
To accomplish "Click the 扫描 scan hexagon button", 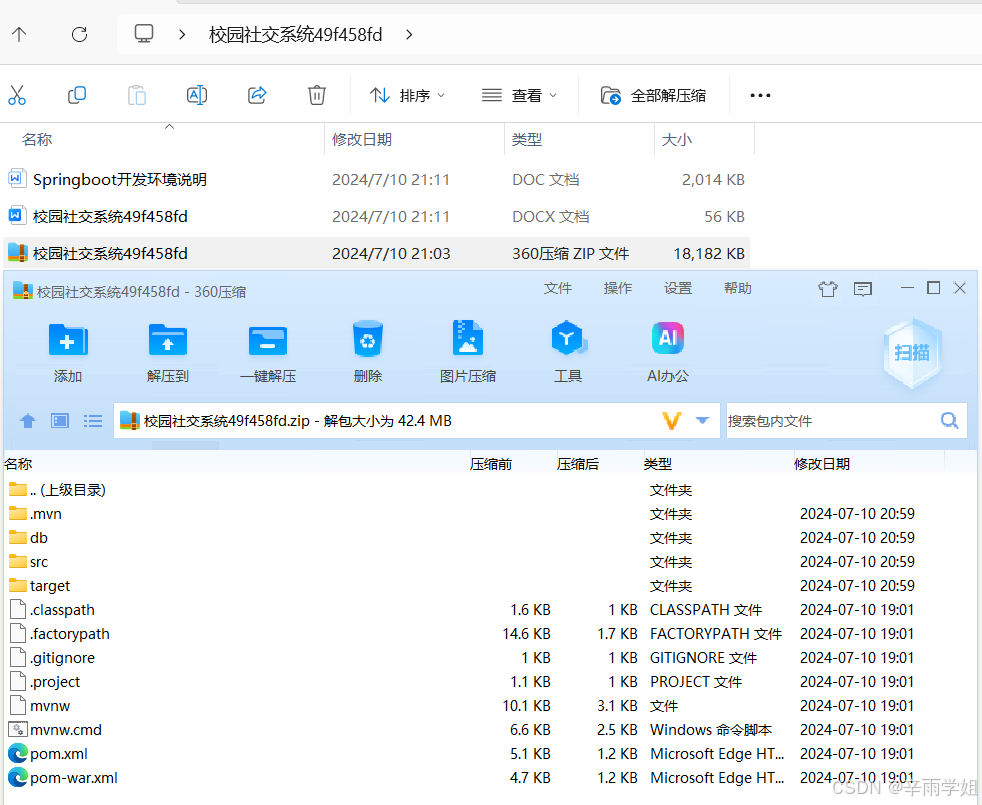I will coord(912,353).
